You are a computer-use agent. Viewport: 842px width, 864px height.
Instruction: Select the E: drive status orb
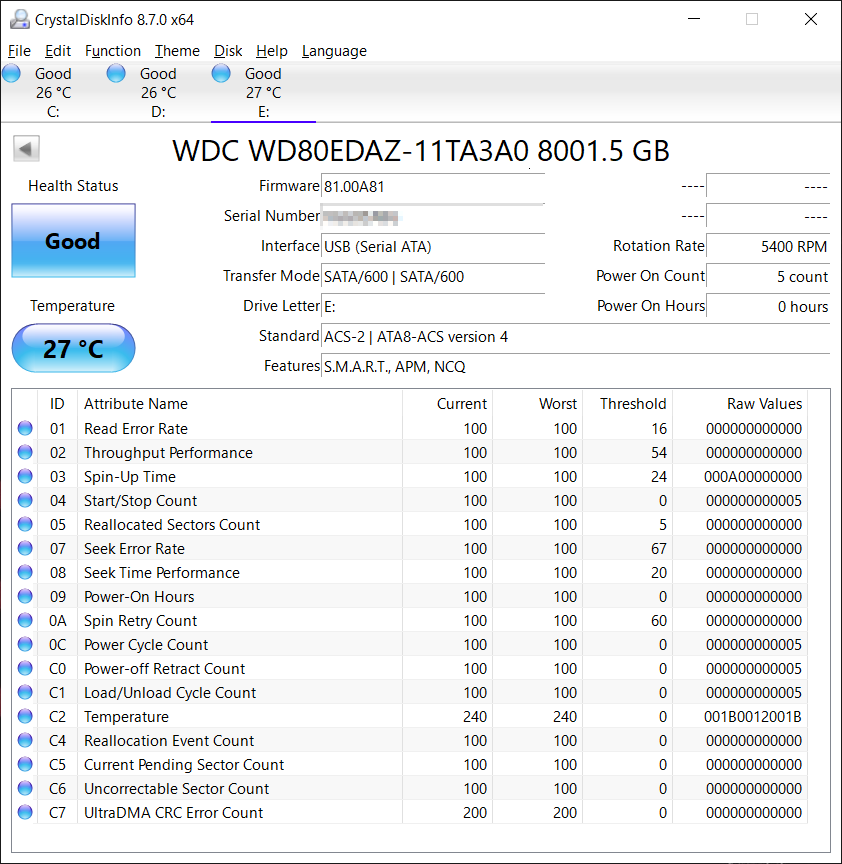click(x=221, y=73)
